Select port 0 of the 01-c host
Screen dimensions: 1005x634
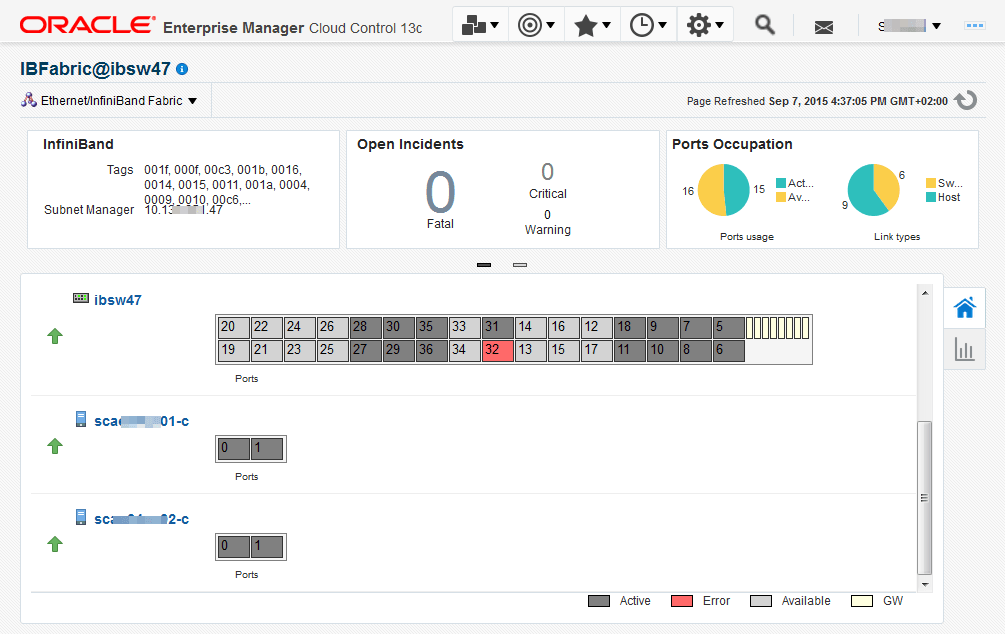(233, 449)
